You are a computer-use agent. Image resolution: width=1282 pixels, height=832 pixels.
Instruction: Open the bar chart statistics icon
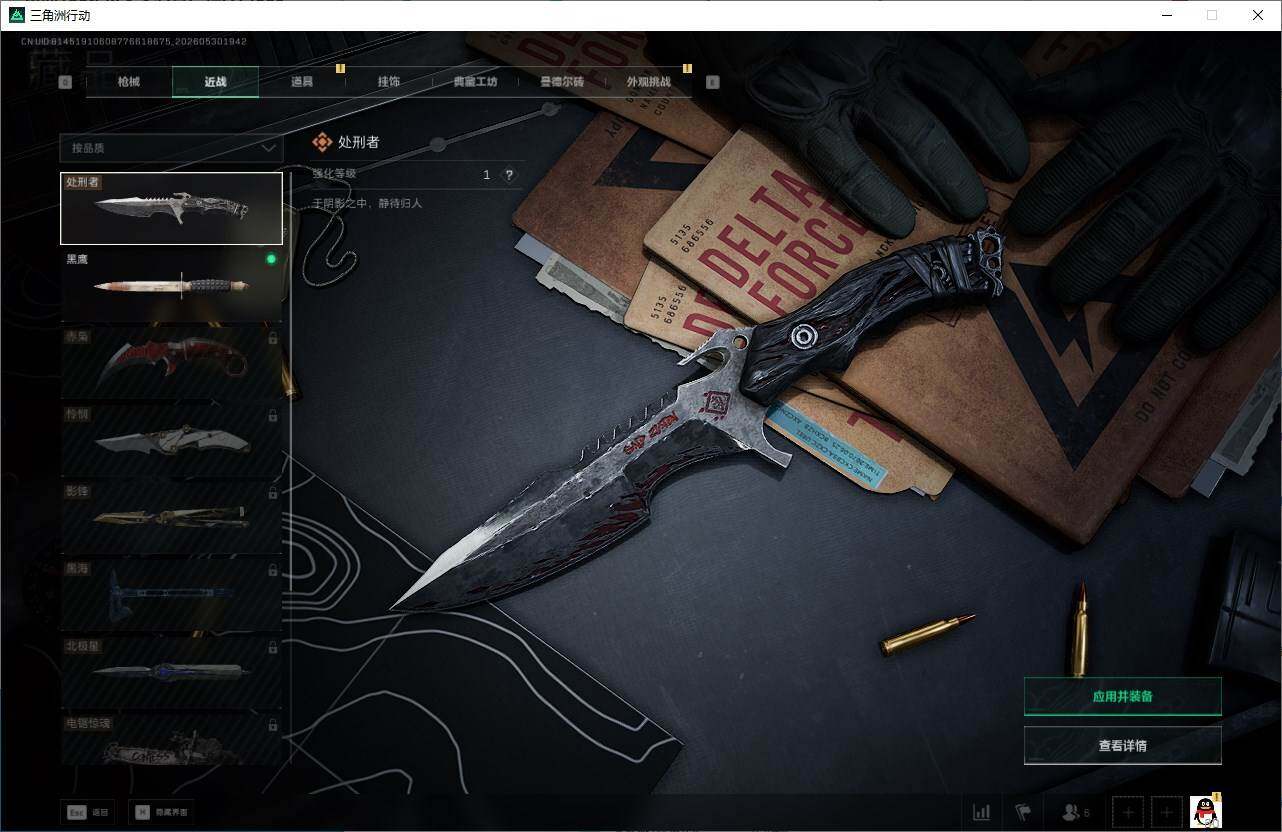click(x=982, y=812)
